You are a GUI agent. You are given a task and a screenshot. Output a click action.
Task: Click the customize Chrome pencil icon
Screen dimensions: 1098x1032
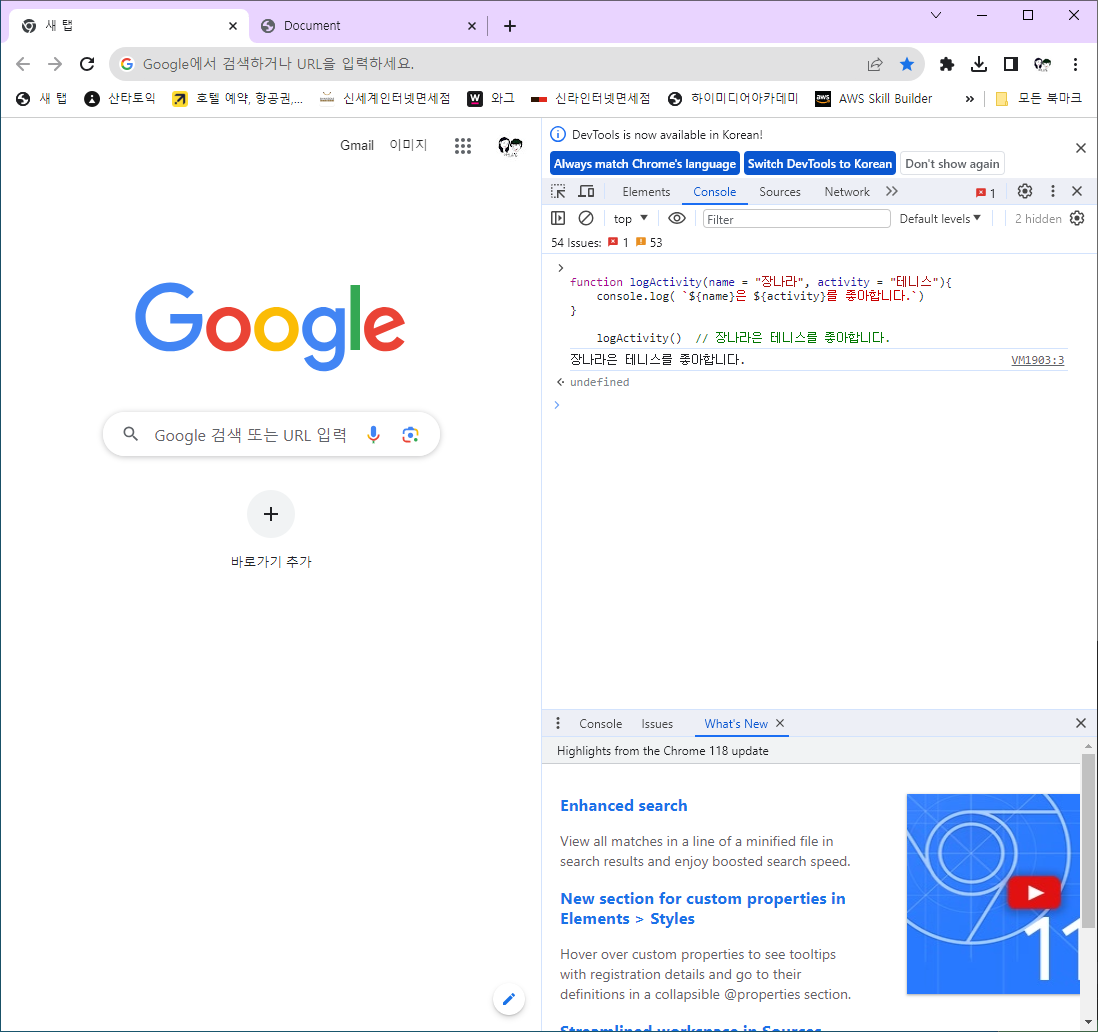(509, 999)
